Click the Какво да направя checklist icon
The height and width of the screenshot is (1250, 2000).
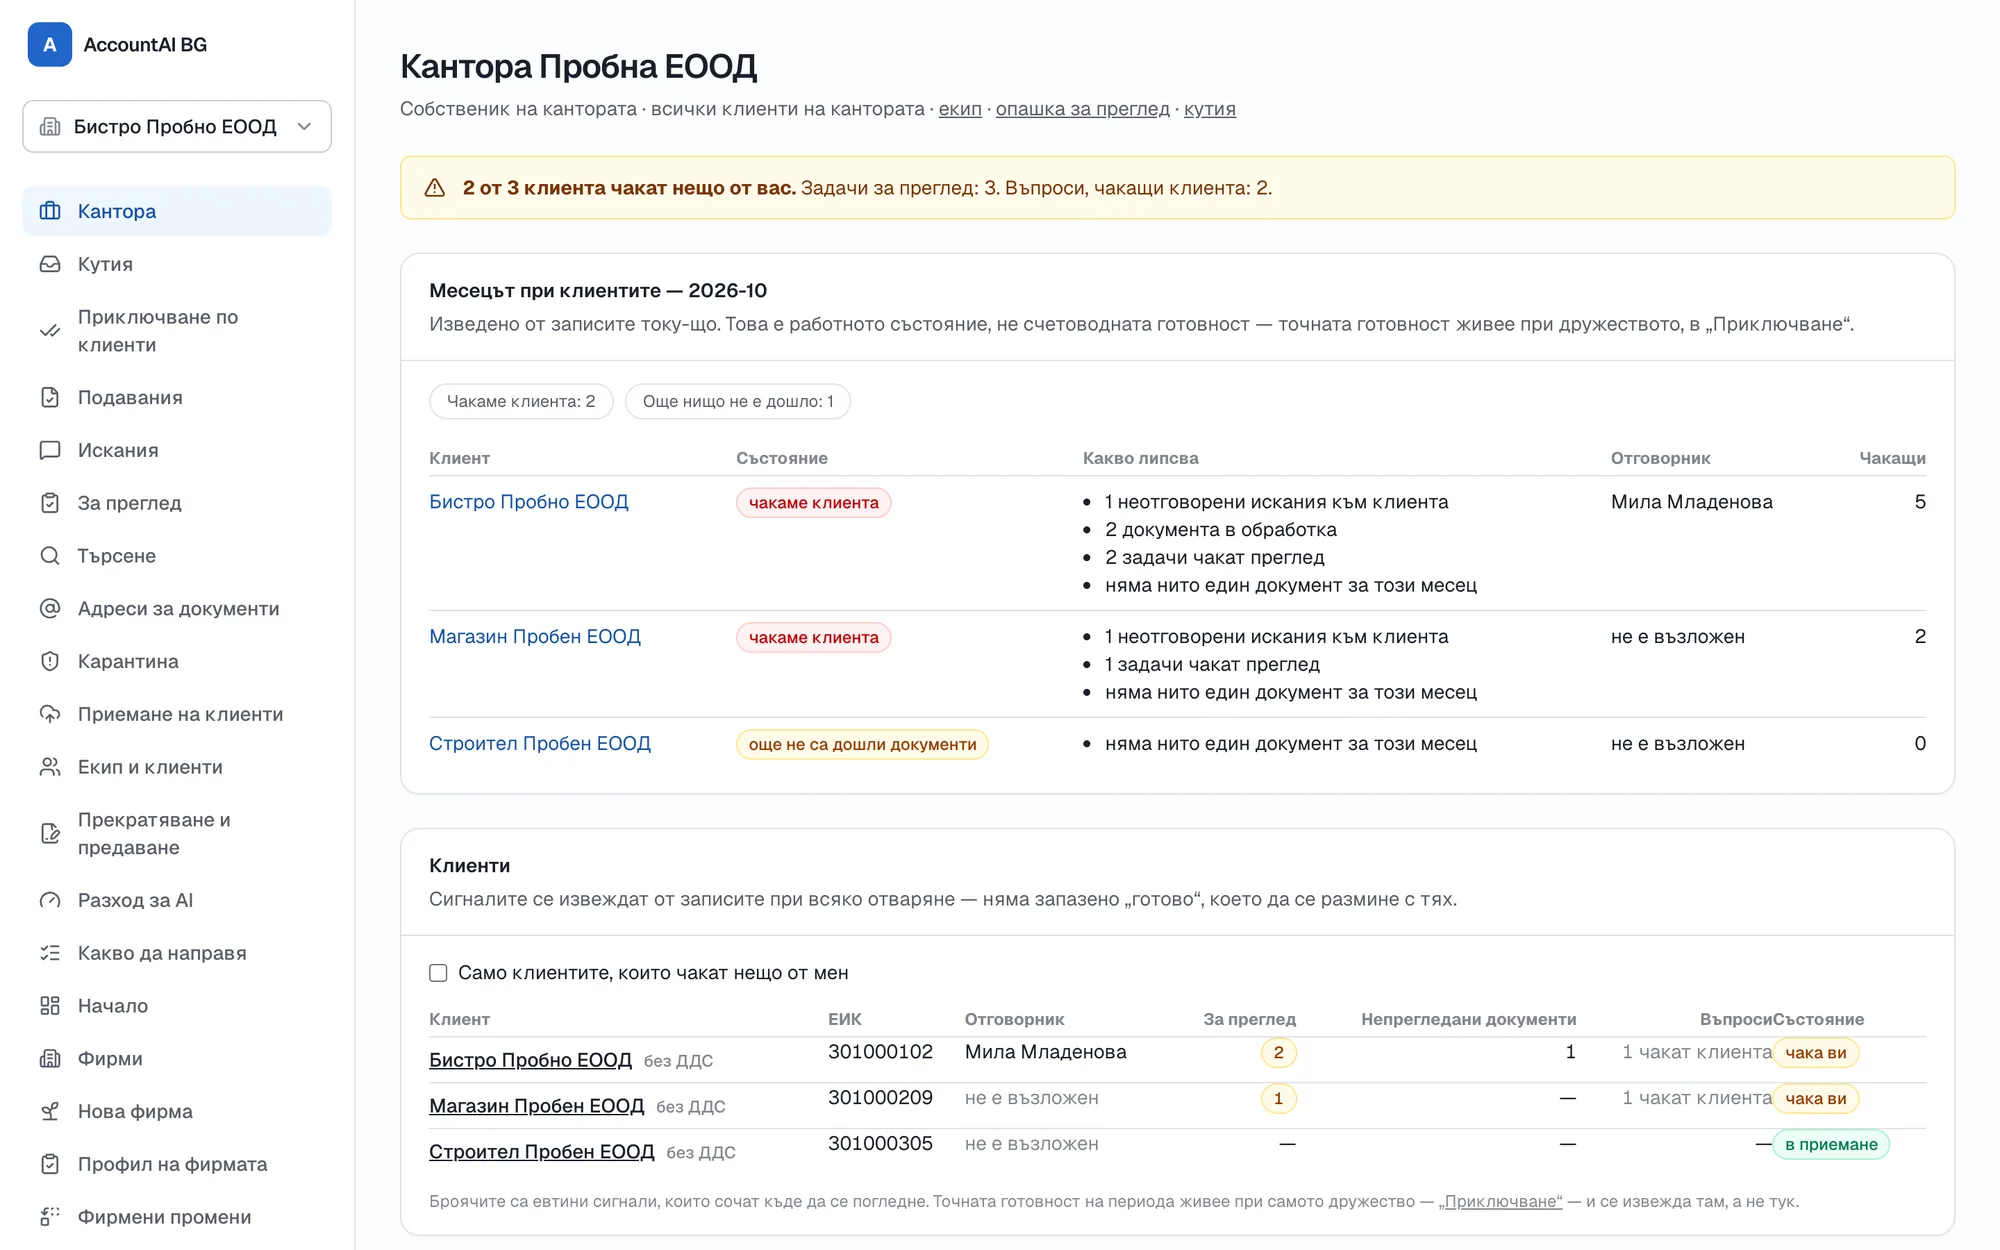click(x=50, y=953)
